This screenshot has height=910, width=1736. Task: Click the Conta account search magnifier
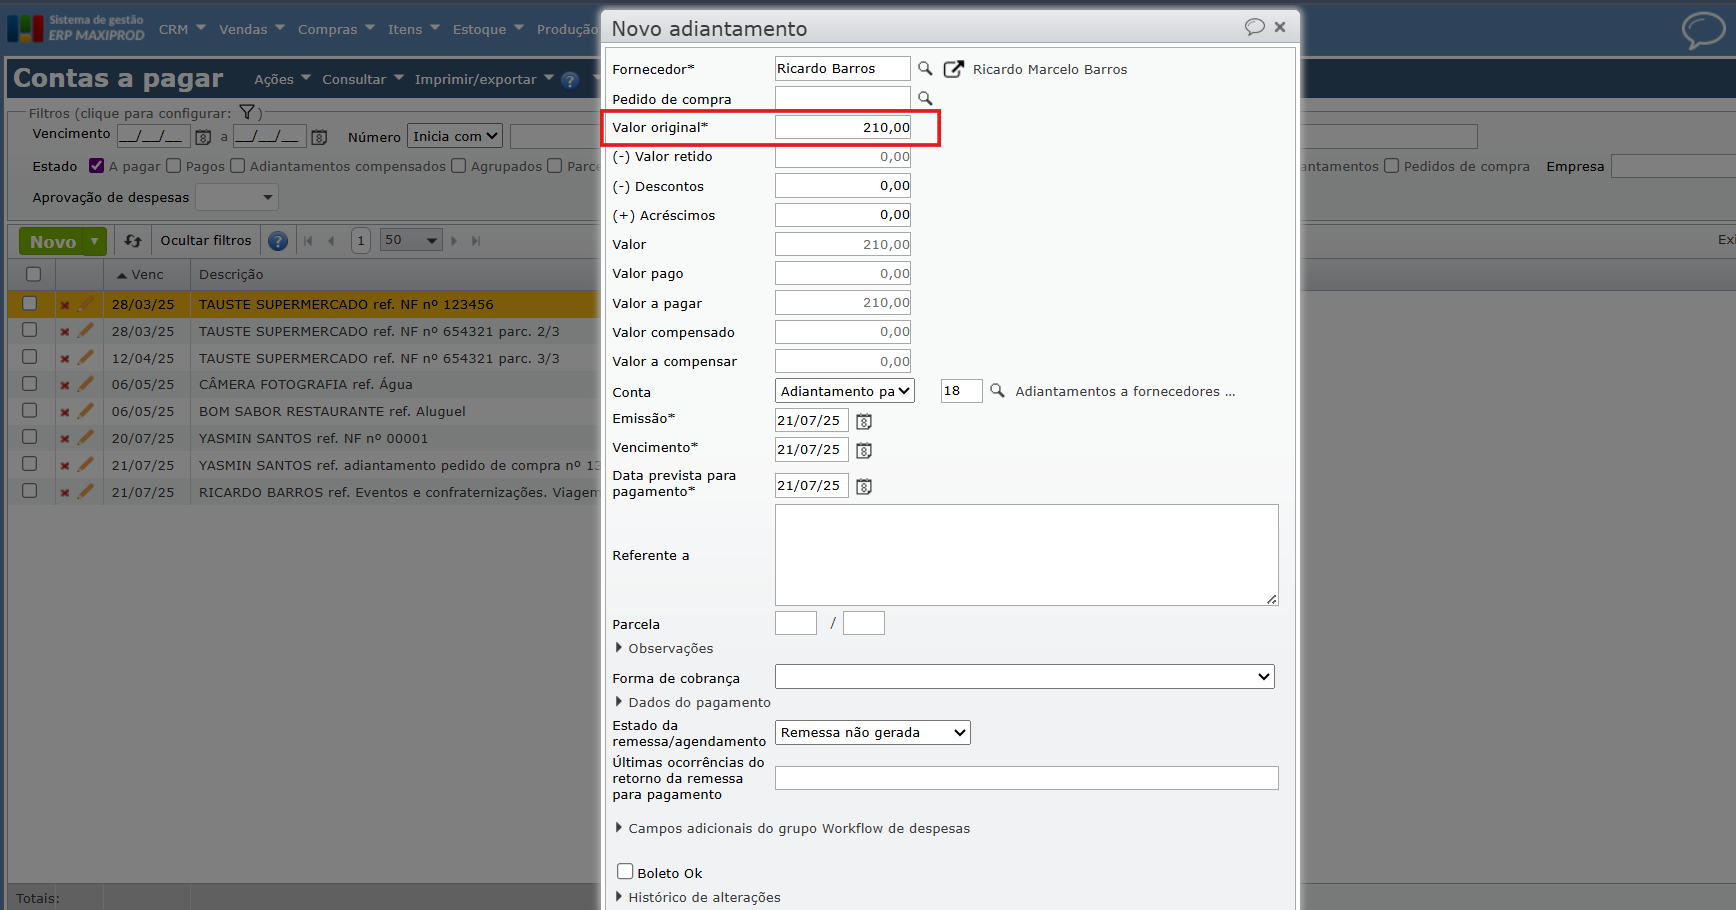point(997,391)
